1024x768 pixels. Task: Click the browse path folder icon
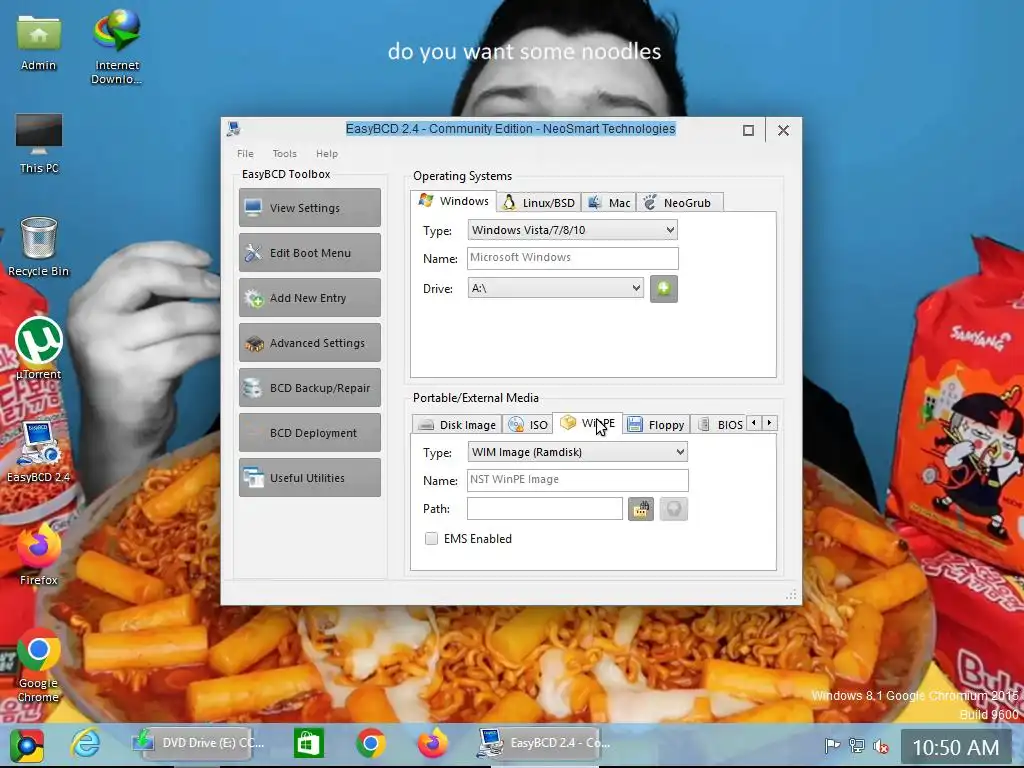pos(641,509)
